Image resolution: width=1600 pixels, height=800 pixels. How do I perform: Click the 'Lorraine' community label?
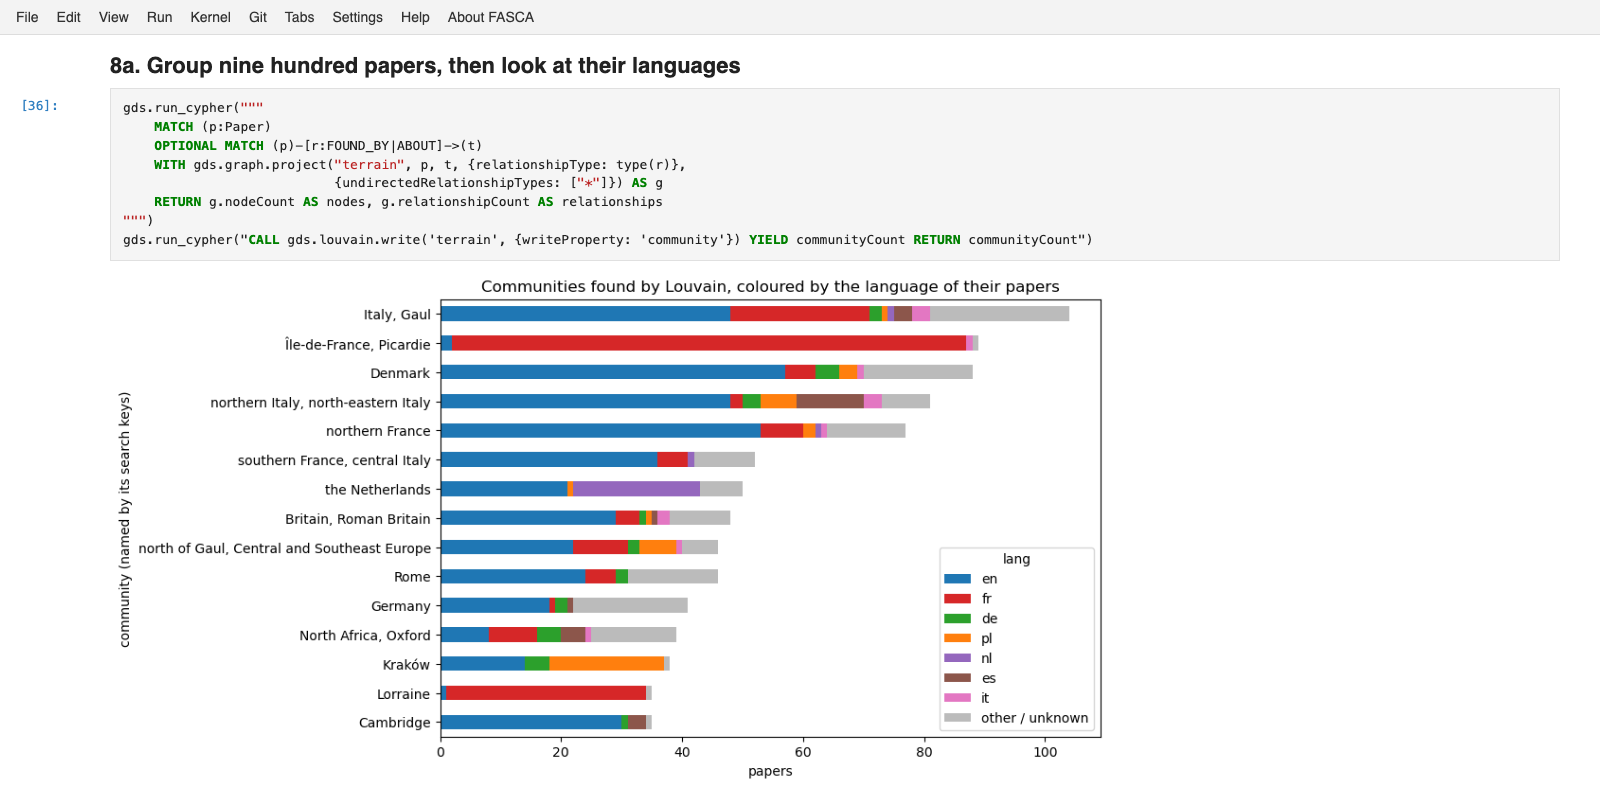tap(403, 694)
